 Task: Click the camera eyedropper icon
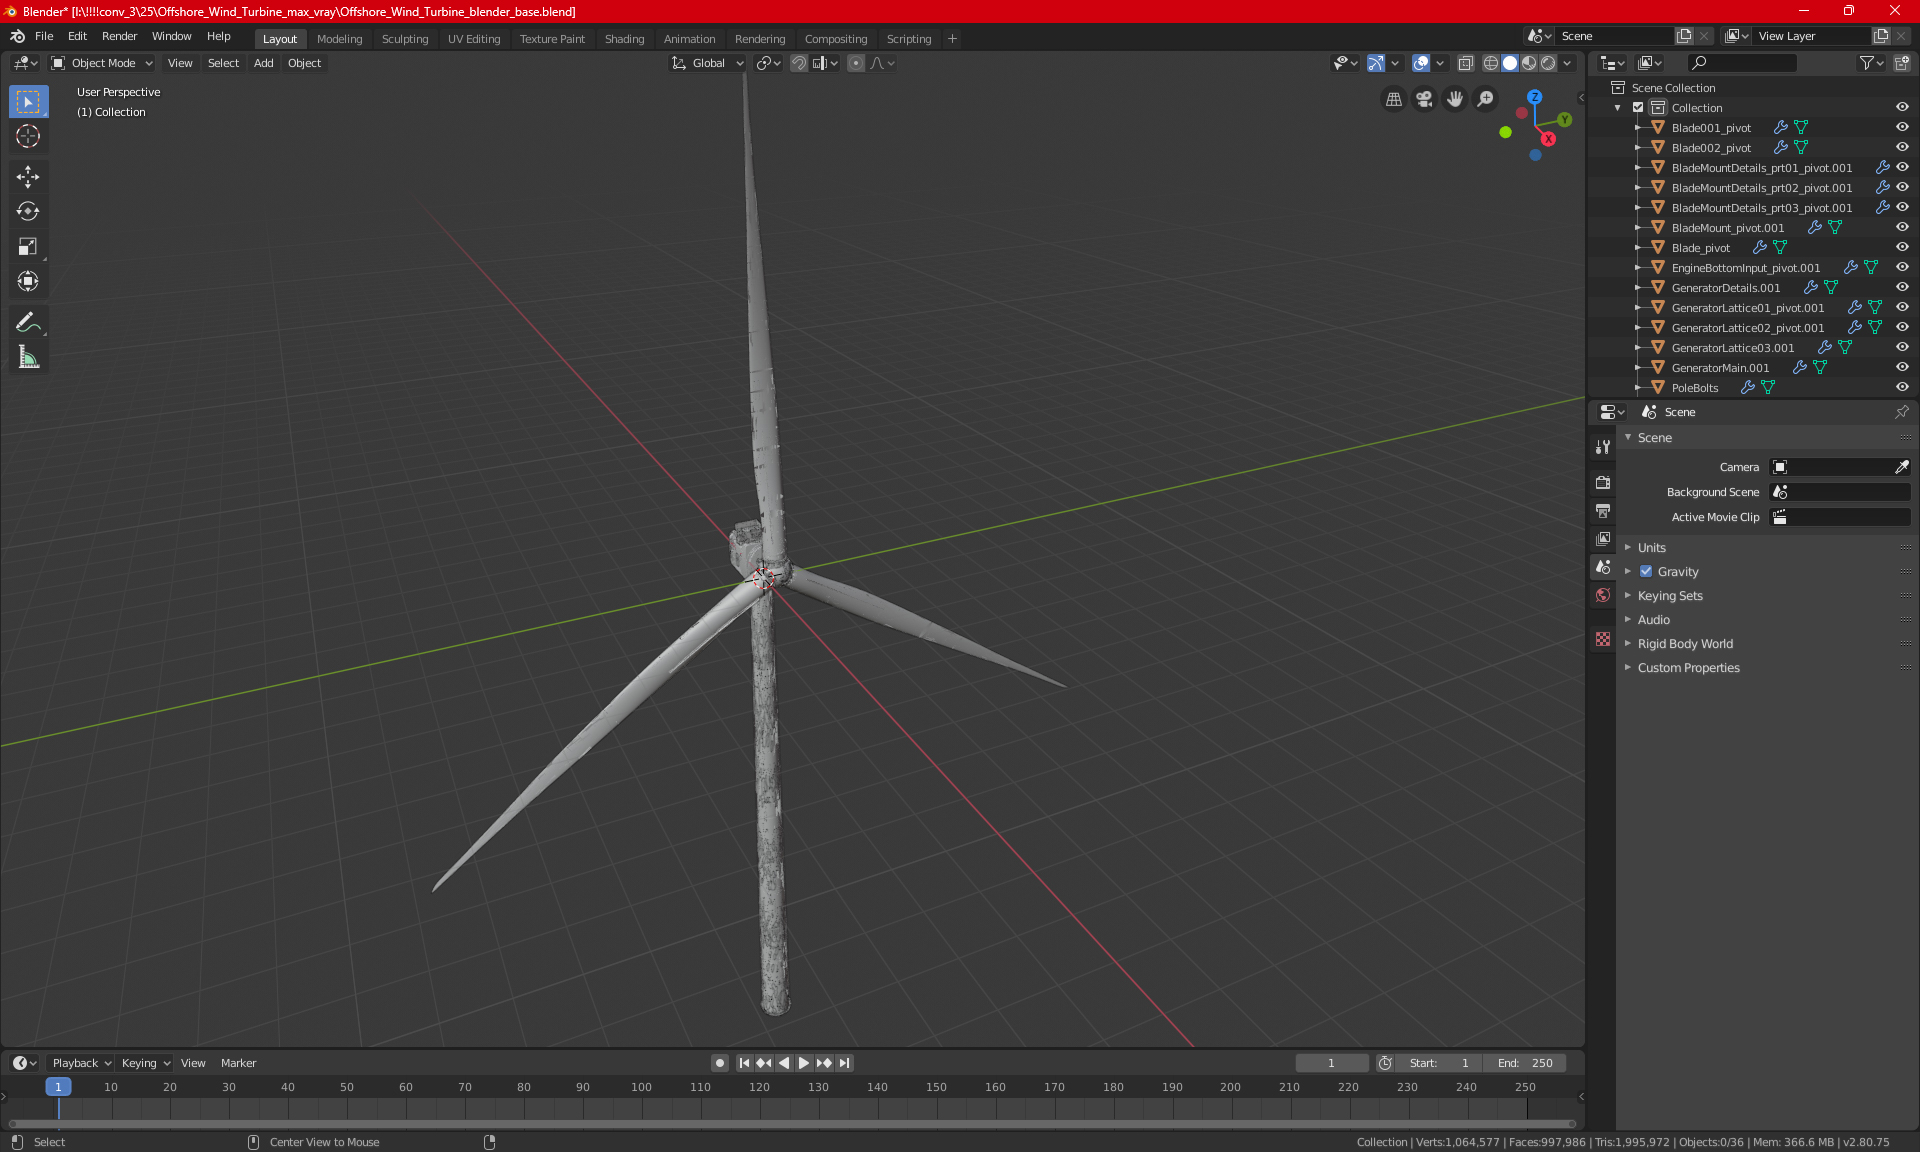[1901, 467]
